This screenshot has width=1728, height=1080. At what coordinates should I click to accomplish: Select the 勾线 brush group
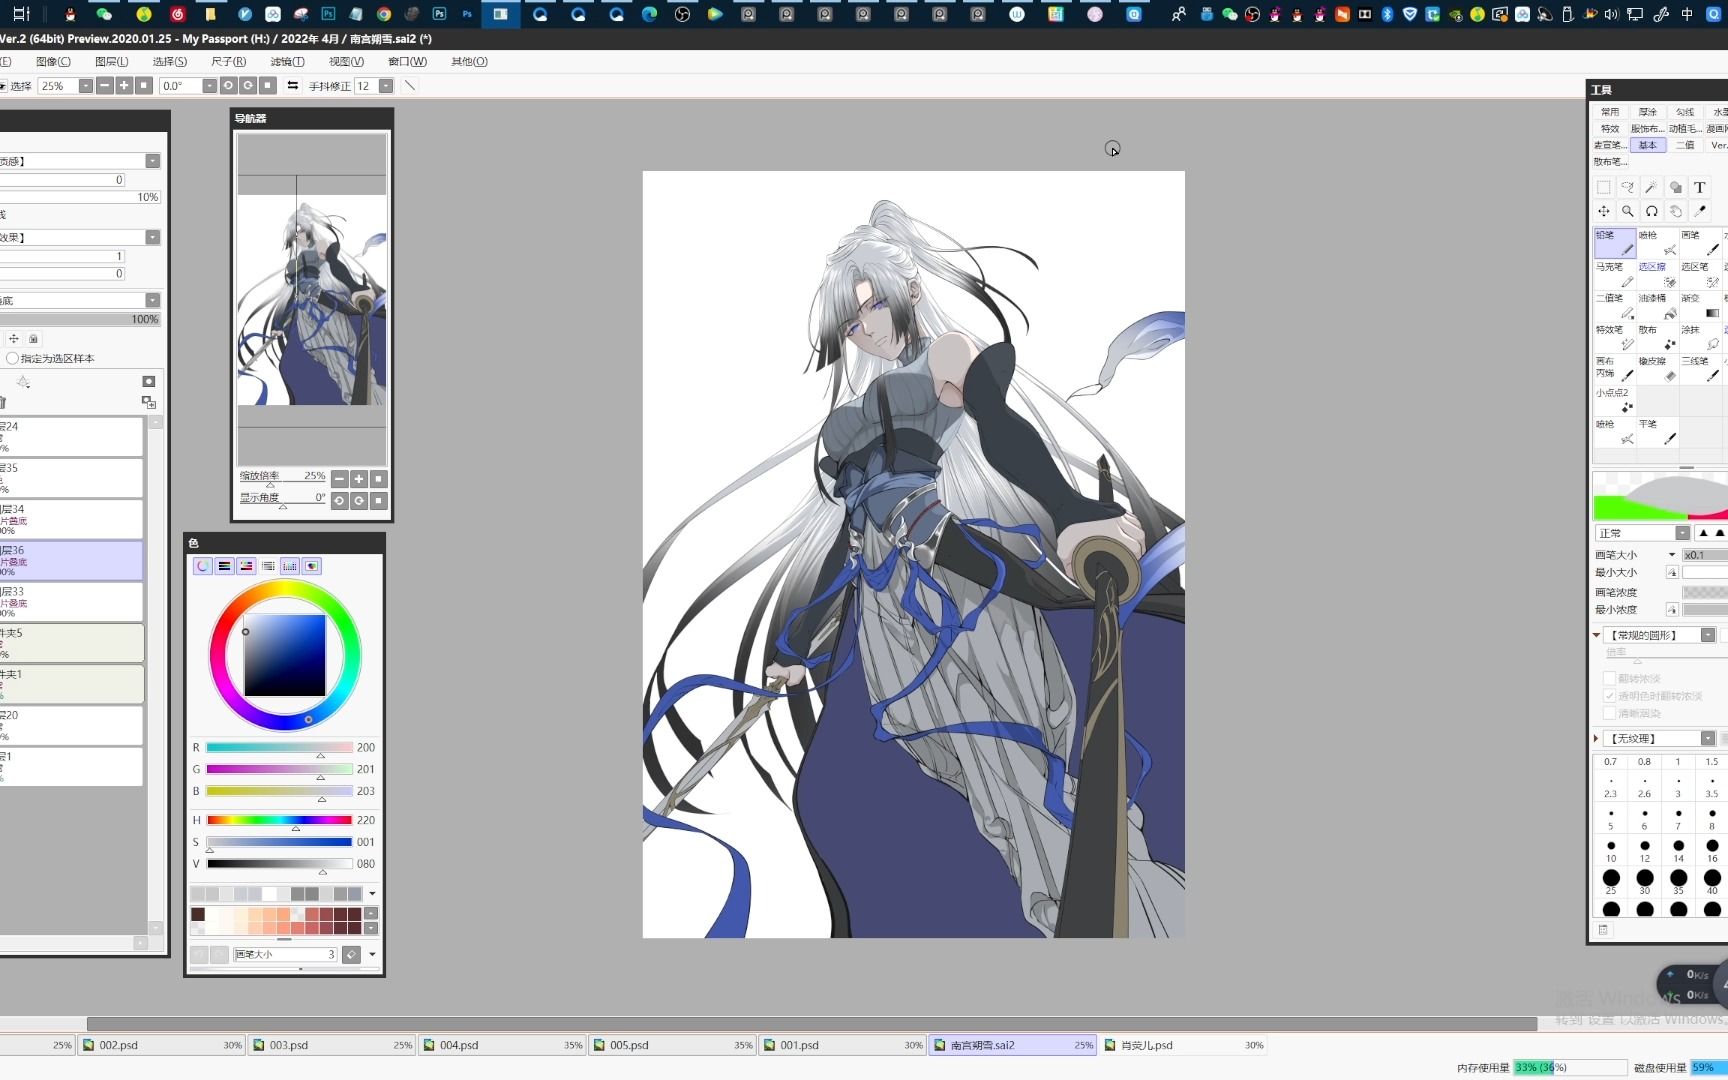coord(1686,112)
